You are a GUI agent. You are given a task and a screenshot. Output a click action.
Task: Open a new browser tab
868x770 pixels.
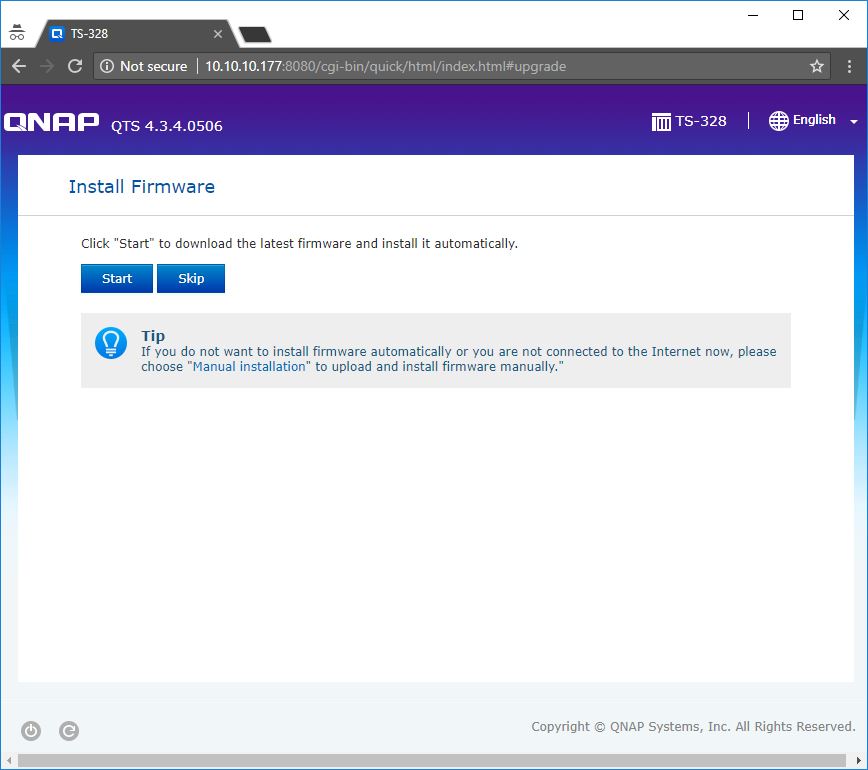pyautogui.click(x=255, y=34)
